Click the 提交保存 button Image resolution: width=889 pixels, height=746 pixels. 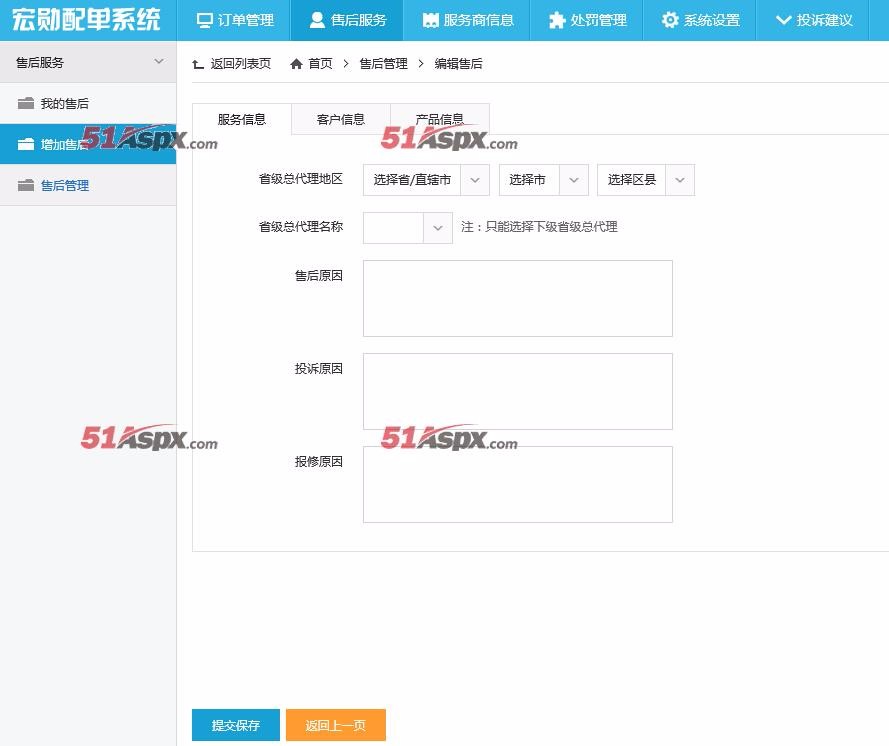click(x=235, y=726)
